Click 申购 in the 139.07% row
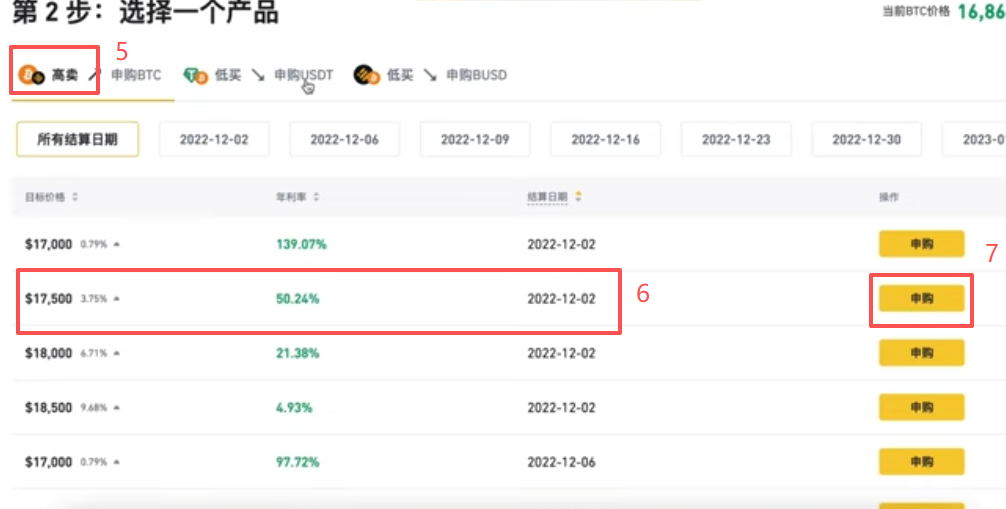Screen dimensions: 1006x509 [x=921, y=244]
